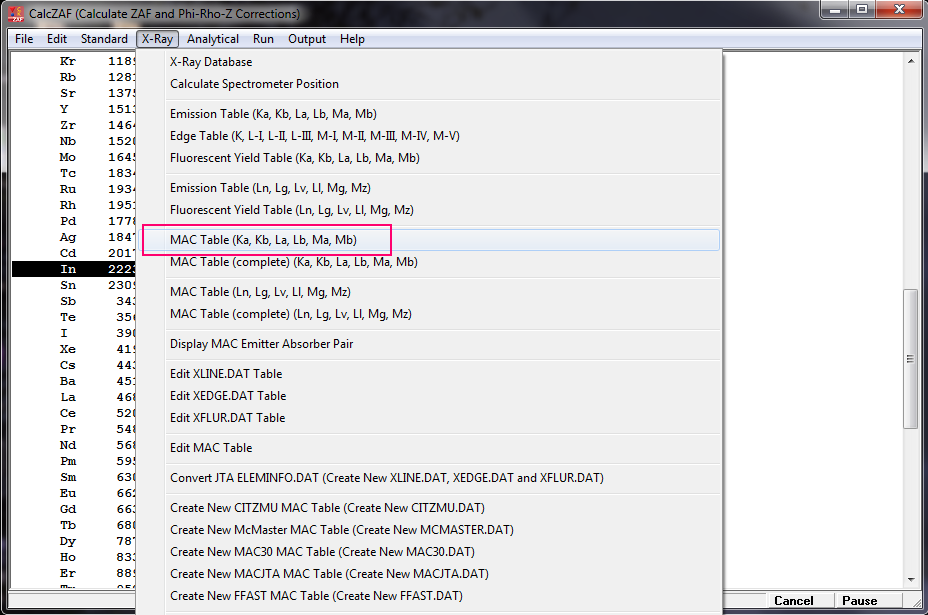Open Edge Table (K, L-I, L-II...) entry
This screenshot has height=615, width=928.
[x=314, y=136]
